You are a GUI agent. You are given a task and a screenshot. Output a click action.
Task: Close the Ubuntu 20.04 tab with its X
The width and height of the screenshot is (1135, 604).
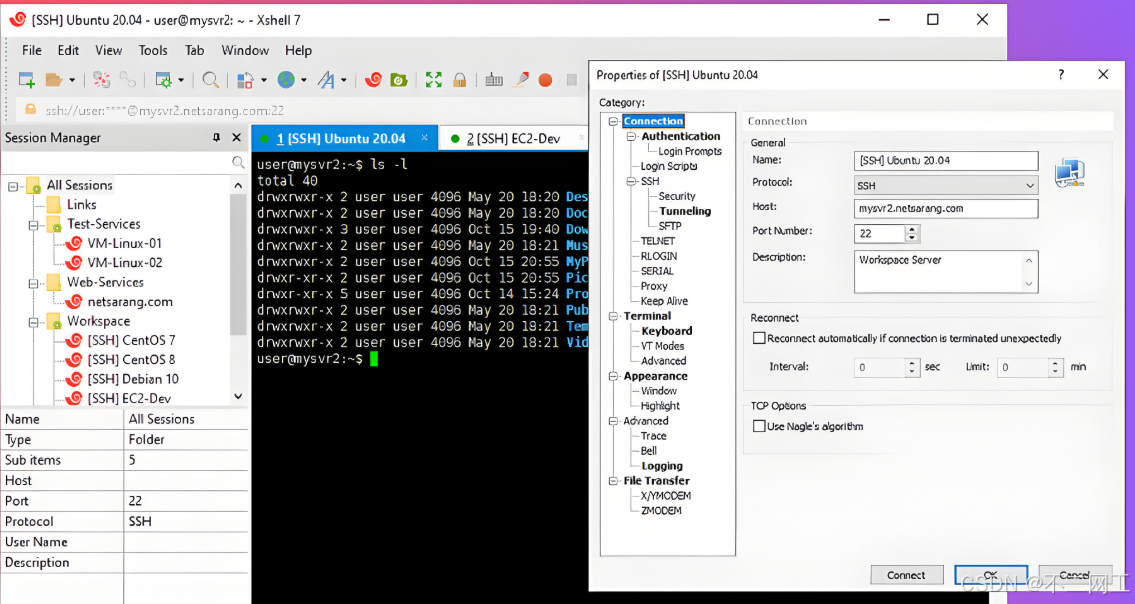tap(424, 138)
